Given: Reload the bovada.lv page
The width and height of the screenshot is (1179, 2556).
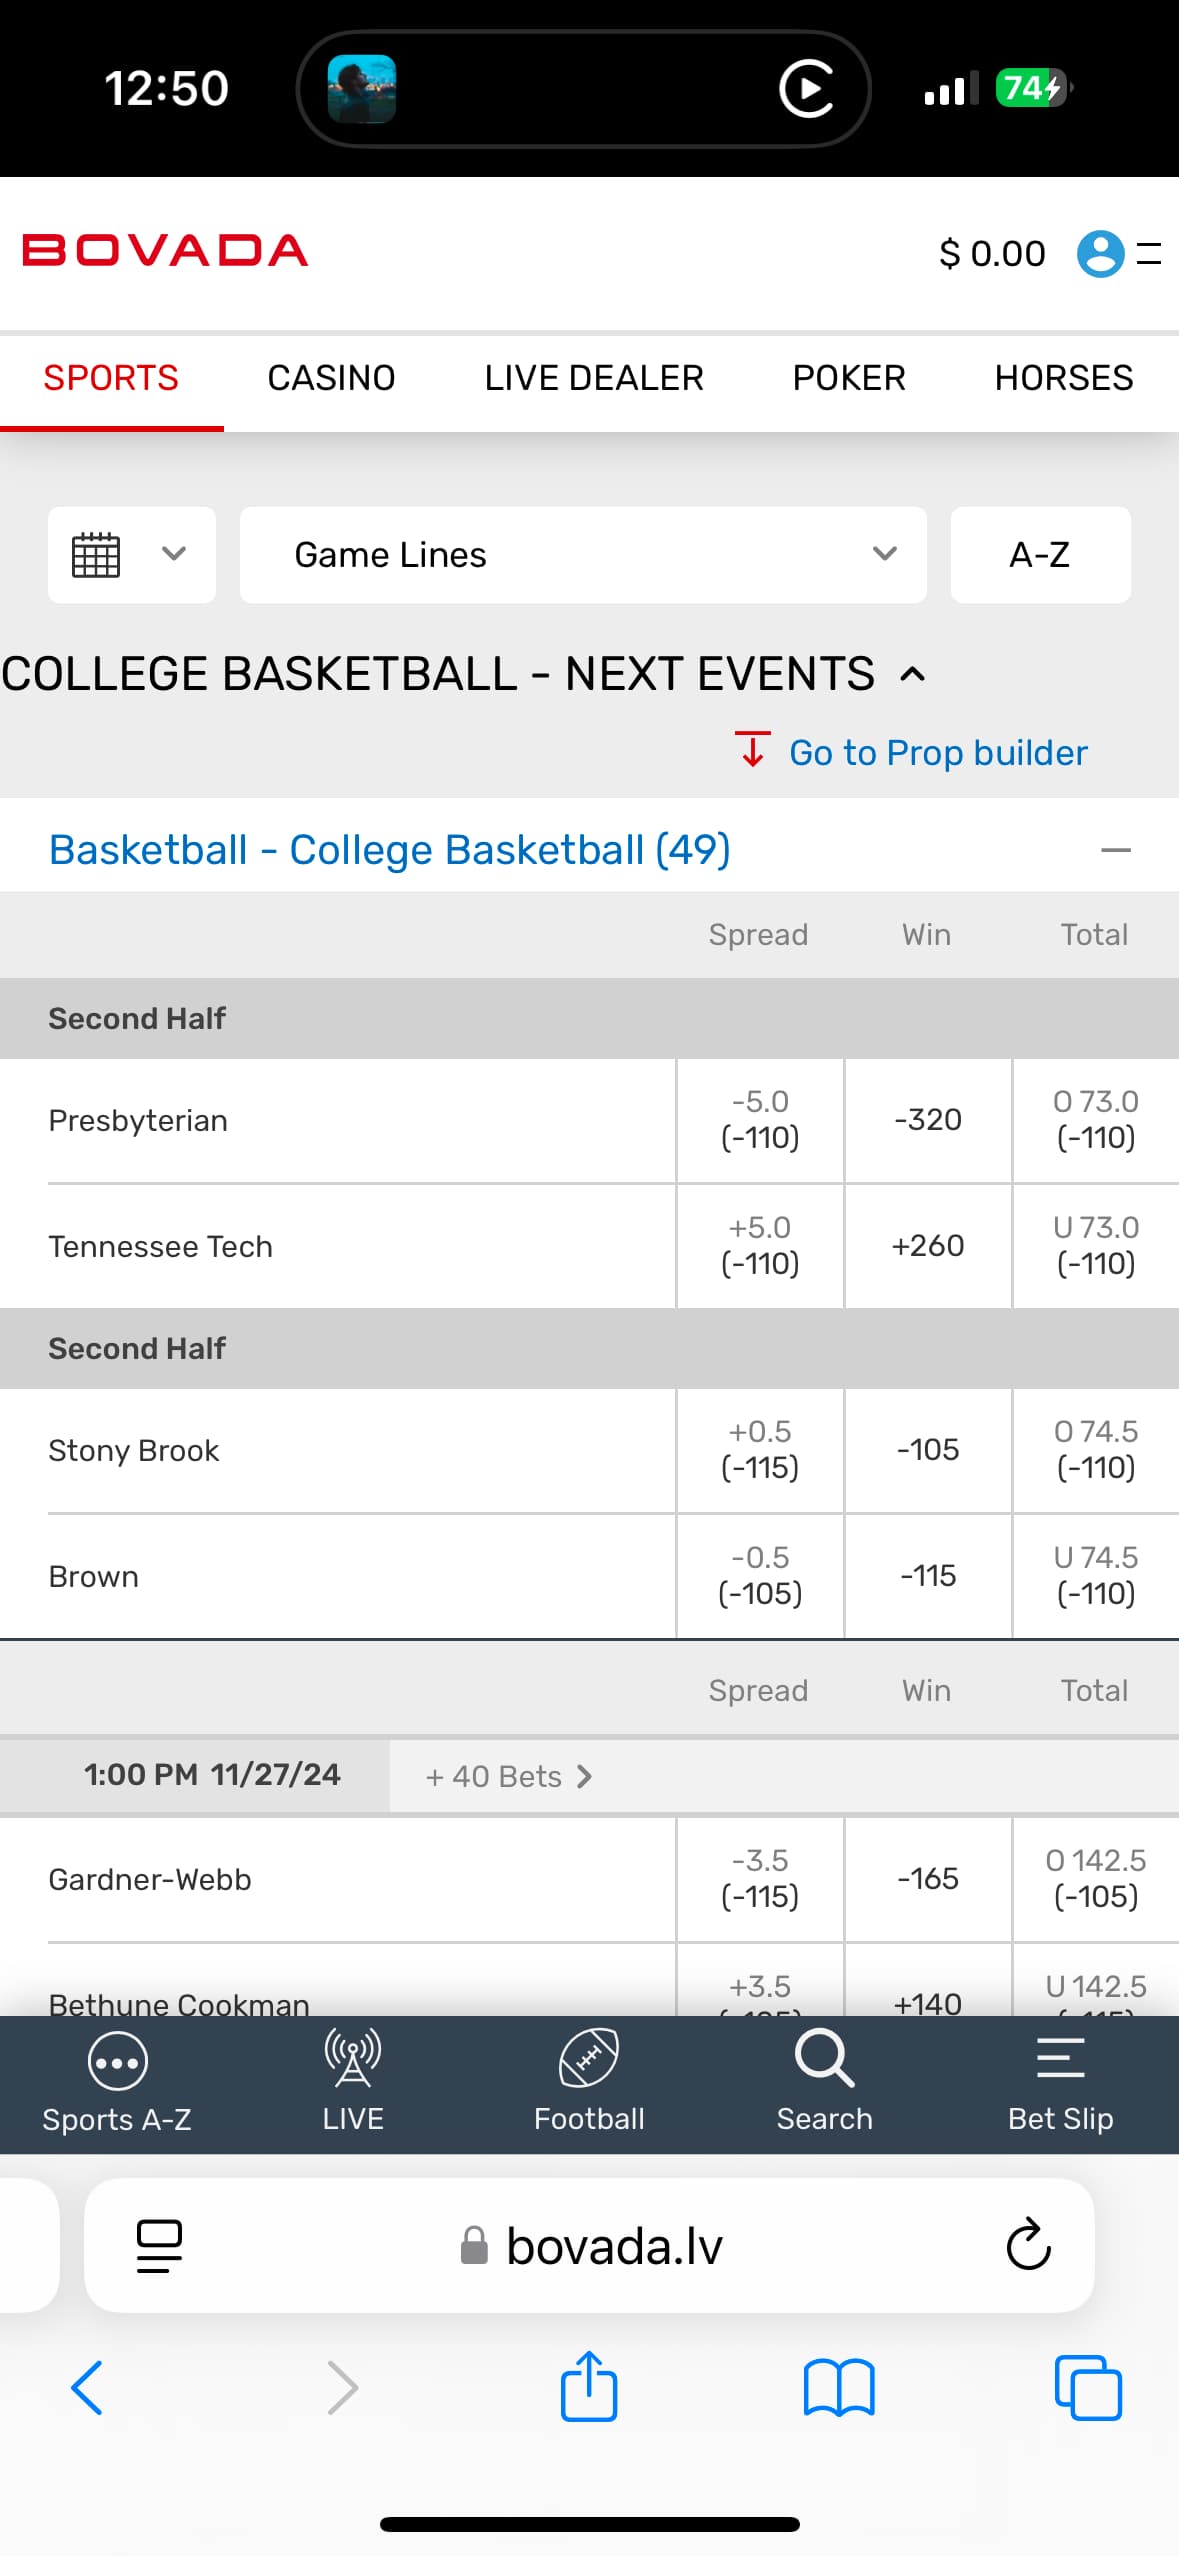Looking at the screenshot, I should 1028,2246.
